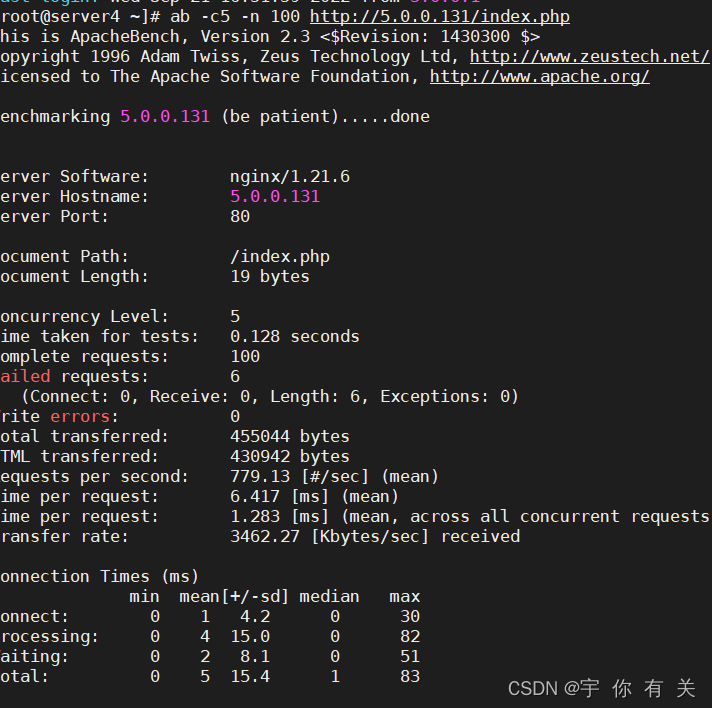Click the Connection Times (ms) heading
712x708 pixels.
point(99,577)
